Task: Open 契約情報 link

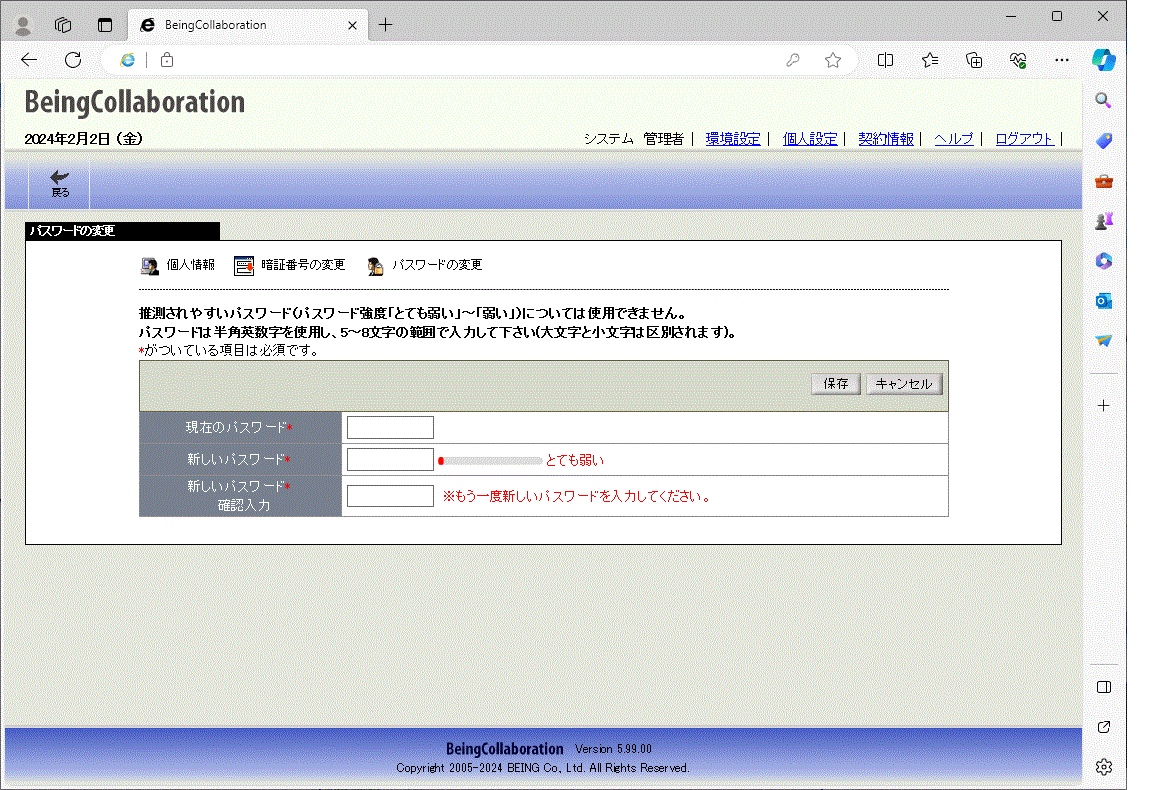Action: [x=886, y=139]
